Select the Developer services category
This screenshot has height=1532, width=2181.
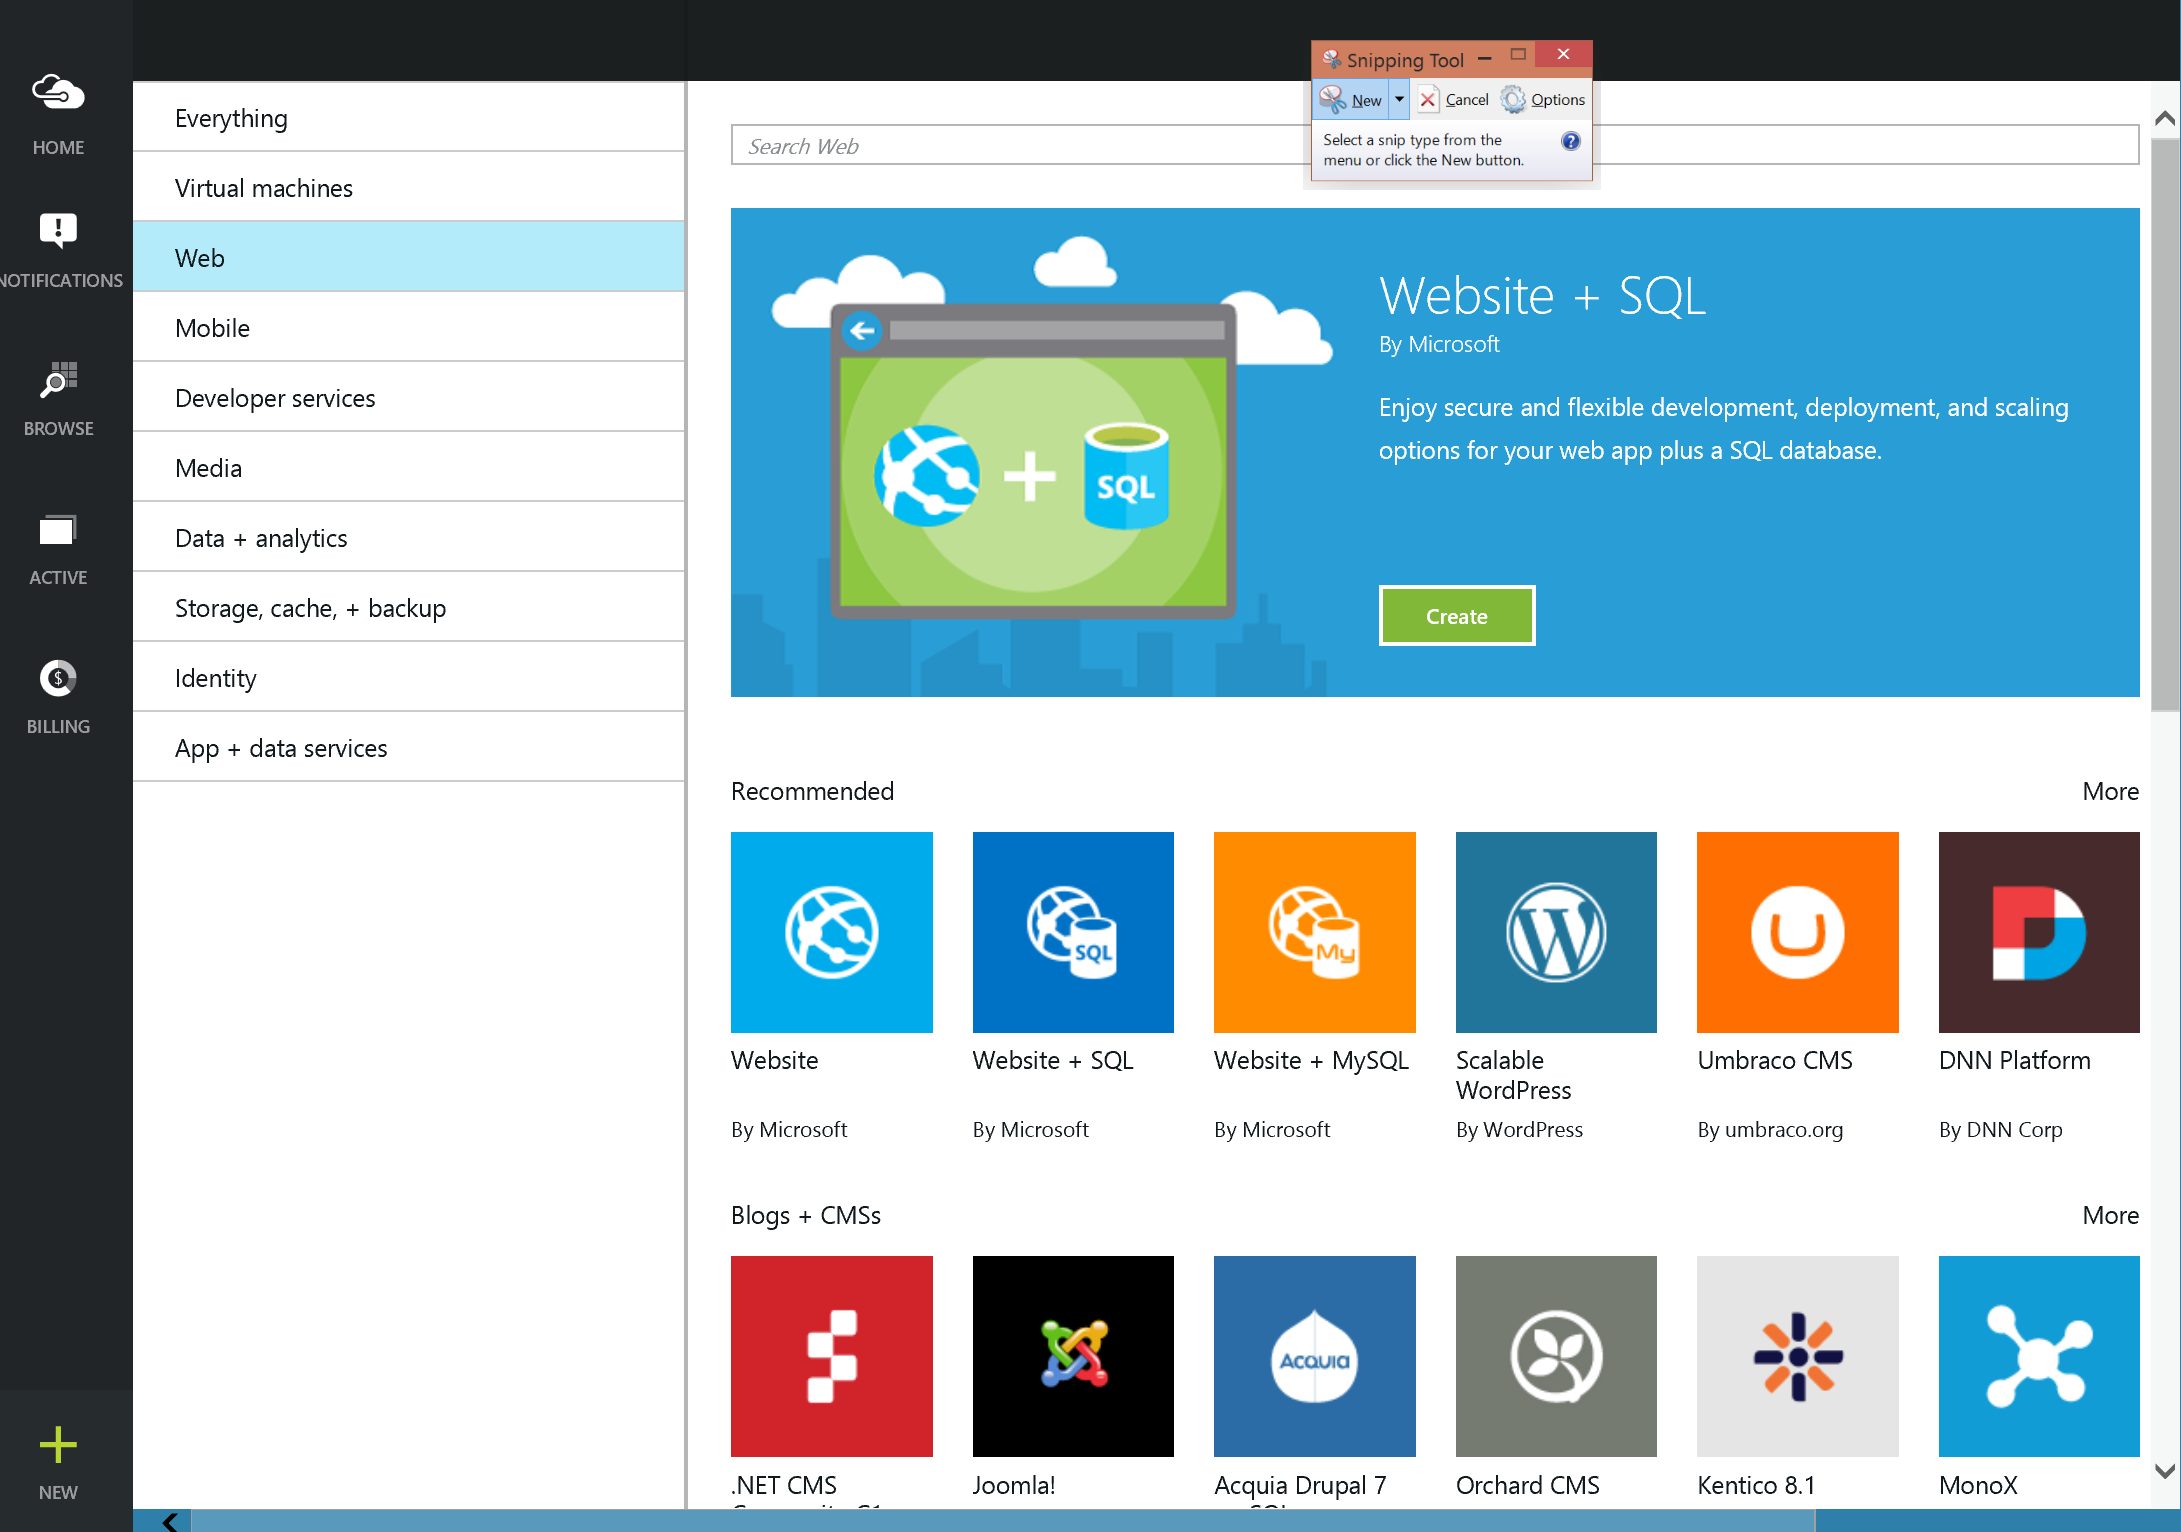(x=409, y=398)
